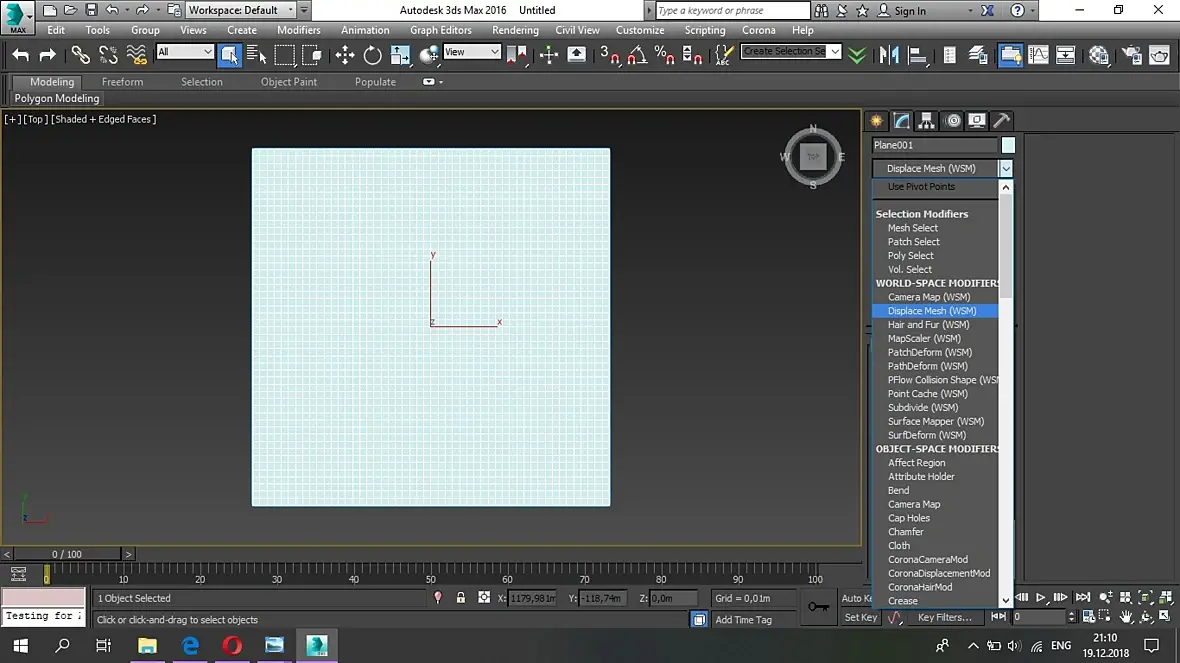The image size is (1180, 663).
Task: Expand the Workspace: Default dropdown
Action: (241, 10)
